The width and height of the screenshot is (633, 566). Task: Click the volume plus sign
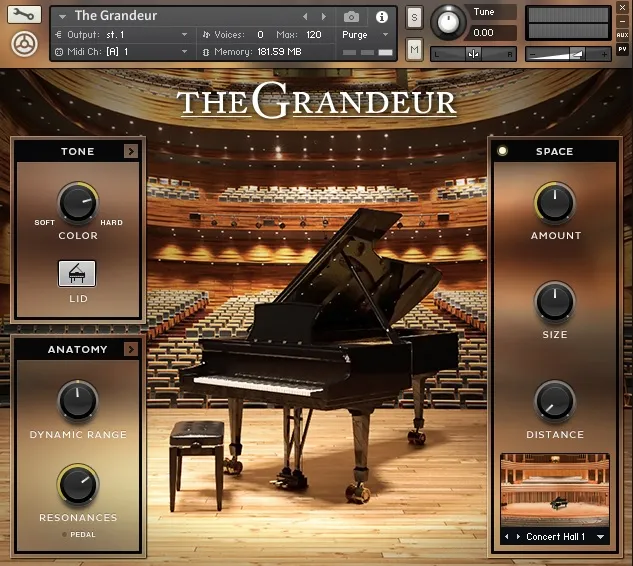604,55
